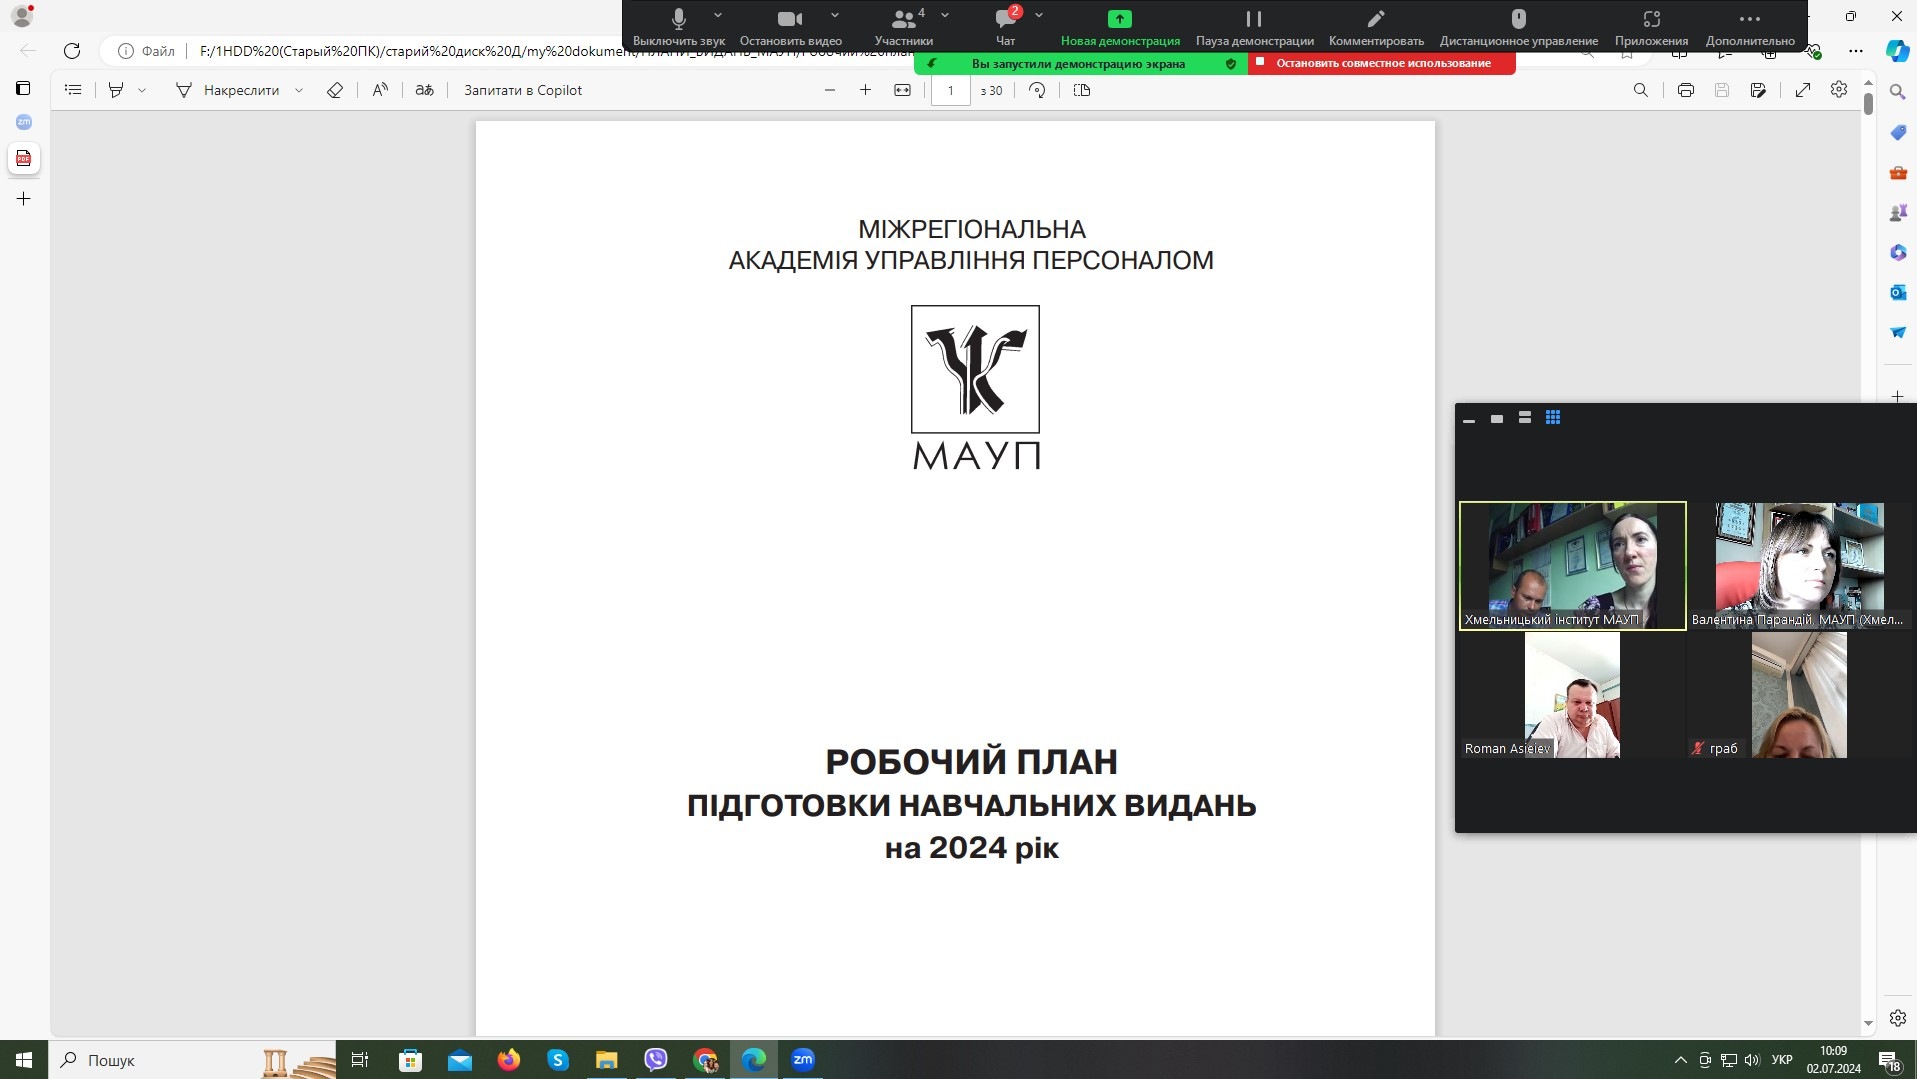Open Zoom Приложения apps

1651,27
